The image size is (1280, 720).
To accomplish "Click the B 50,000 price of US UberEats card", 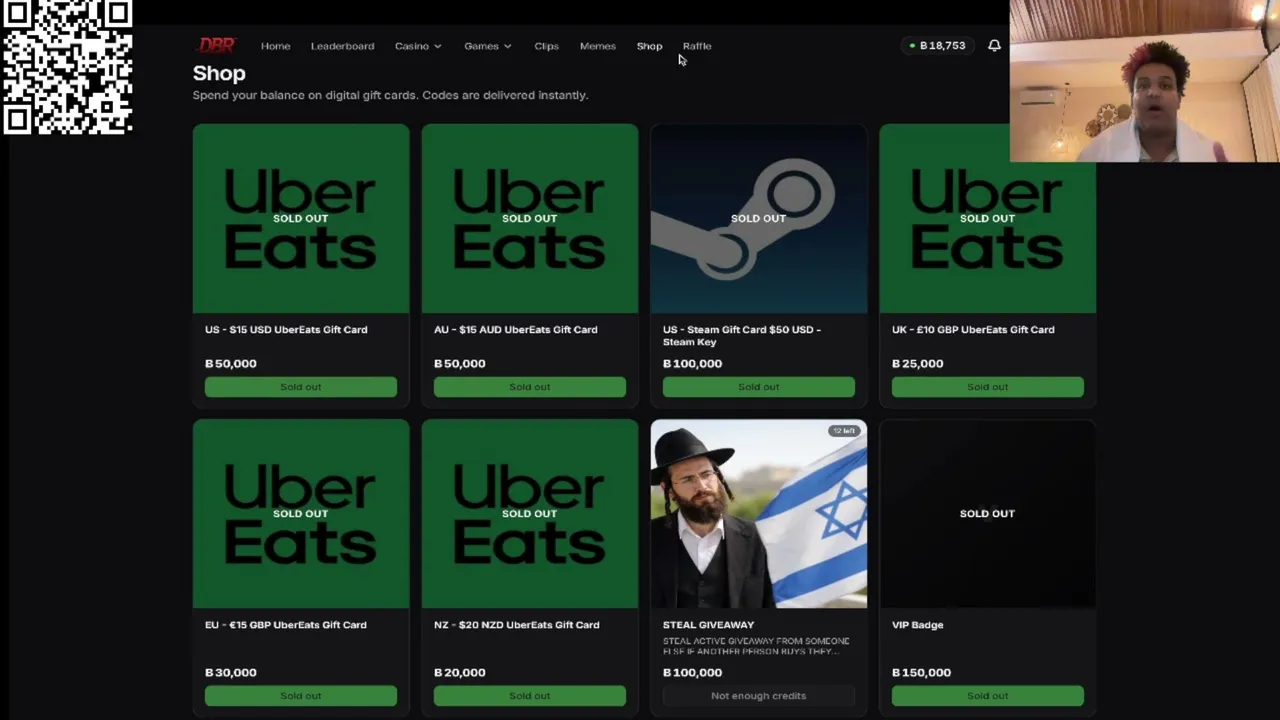I will (x=231, y=363).
